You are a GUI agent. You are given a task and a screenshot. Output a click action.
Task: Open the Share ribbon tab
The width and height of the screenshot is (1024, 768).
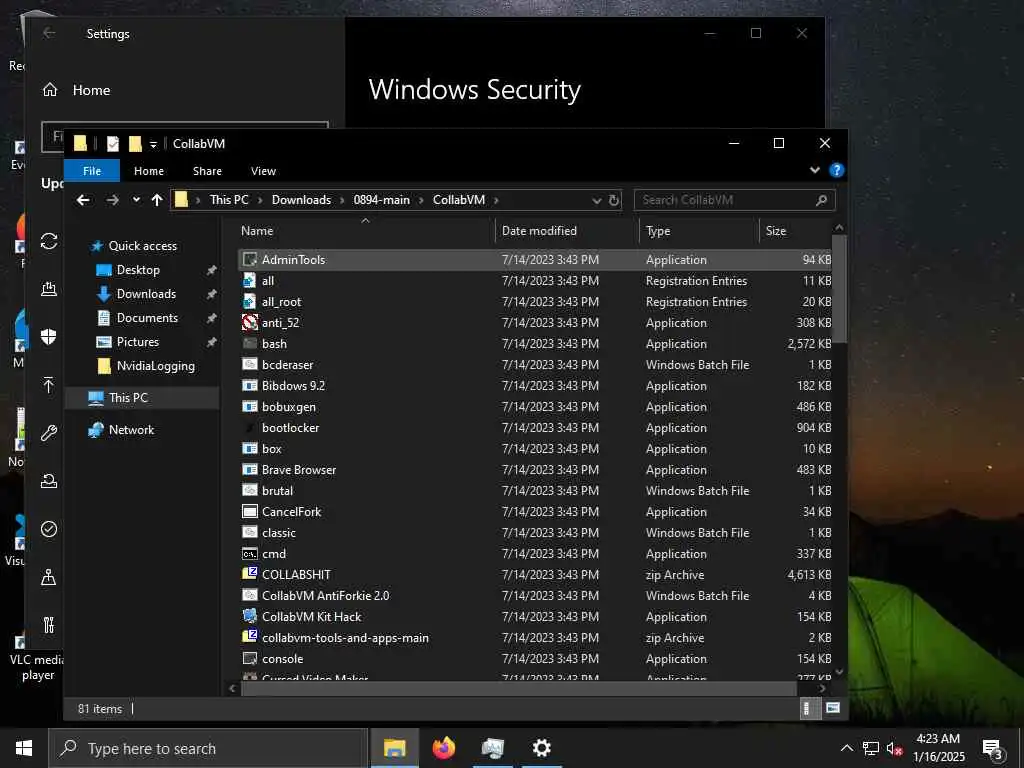click(x=207, y=171)
